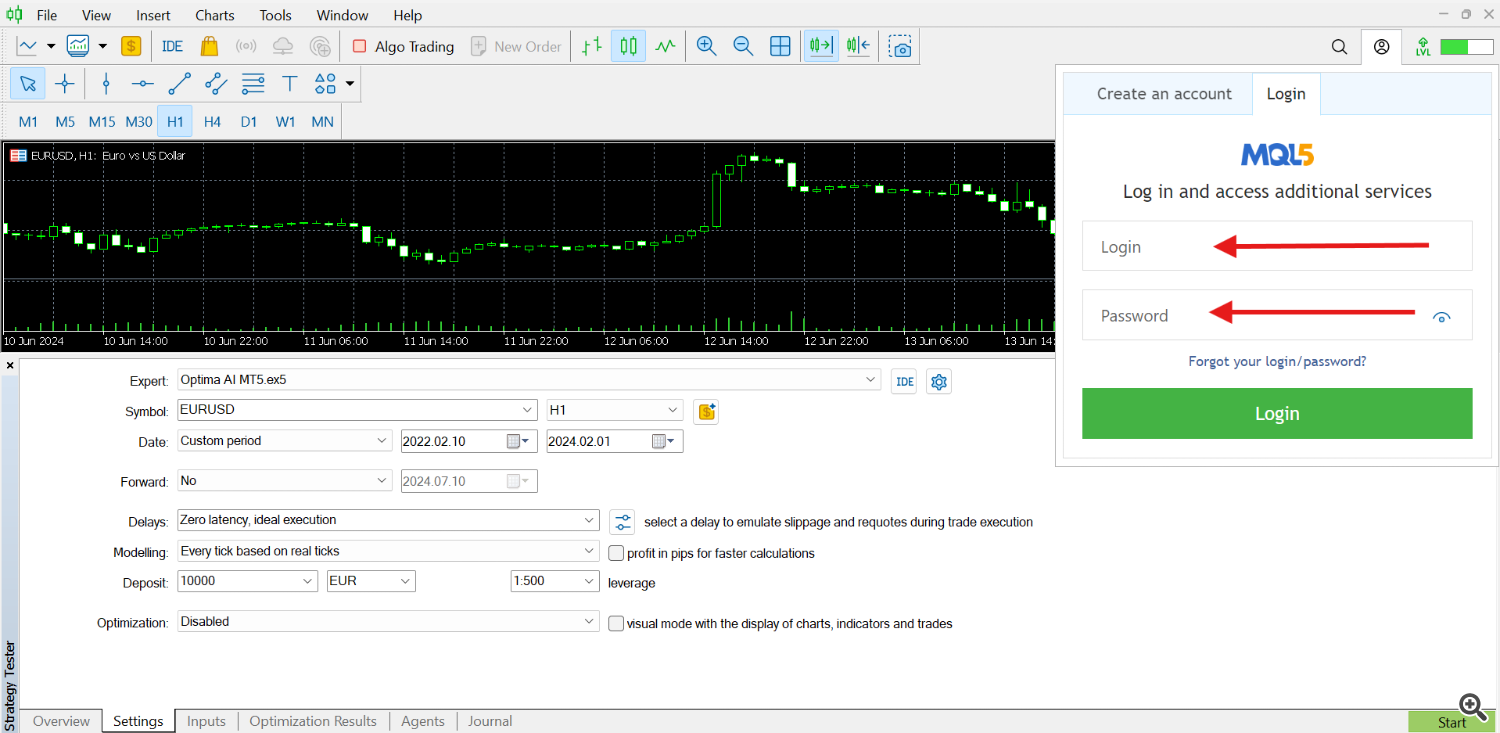Switch to the Journal tab
Image resolution: width=1500 pixels, height=733 pixels.
(x=490, y=721)
